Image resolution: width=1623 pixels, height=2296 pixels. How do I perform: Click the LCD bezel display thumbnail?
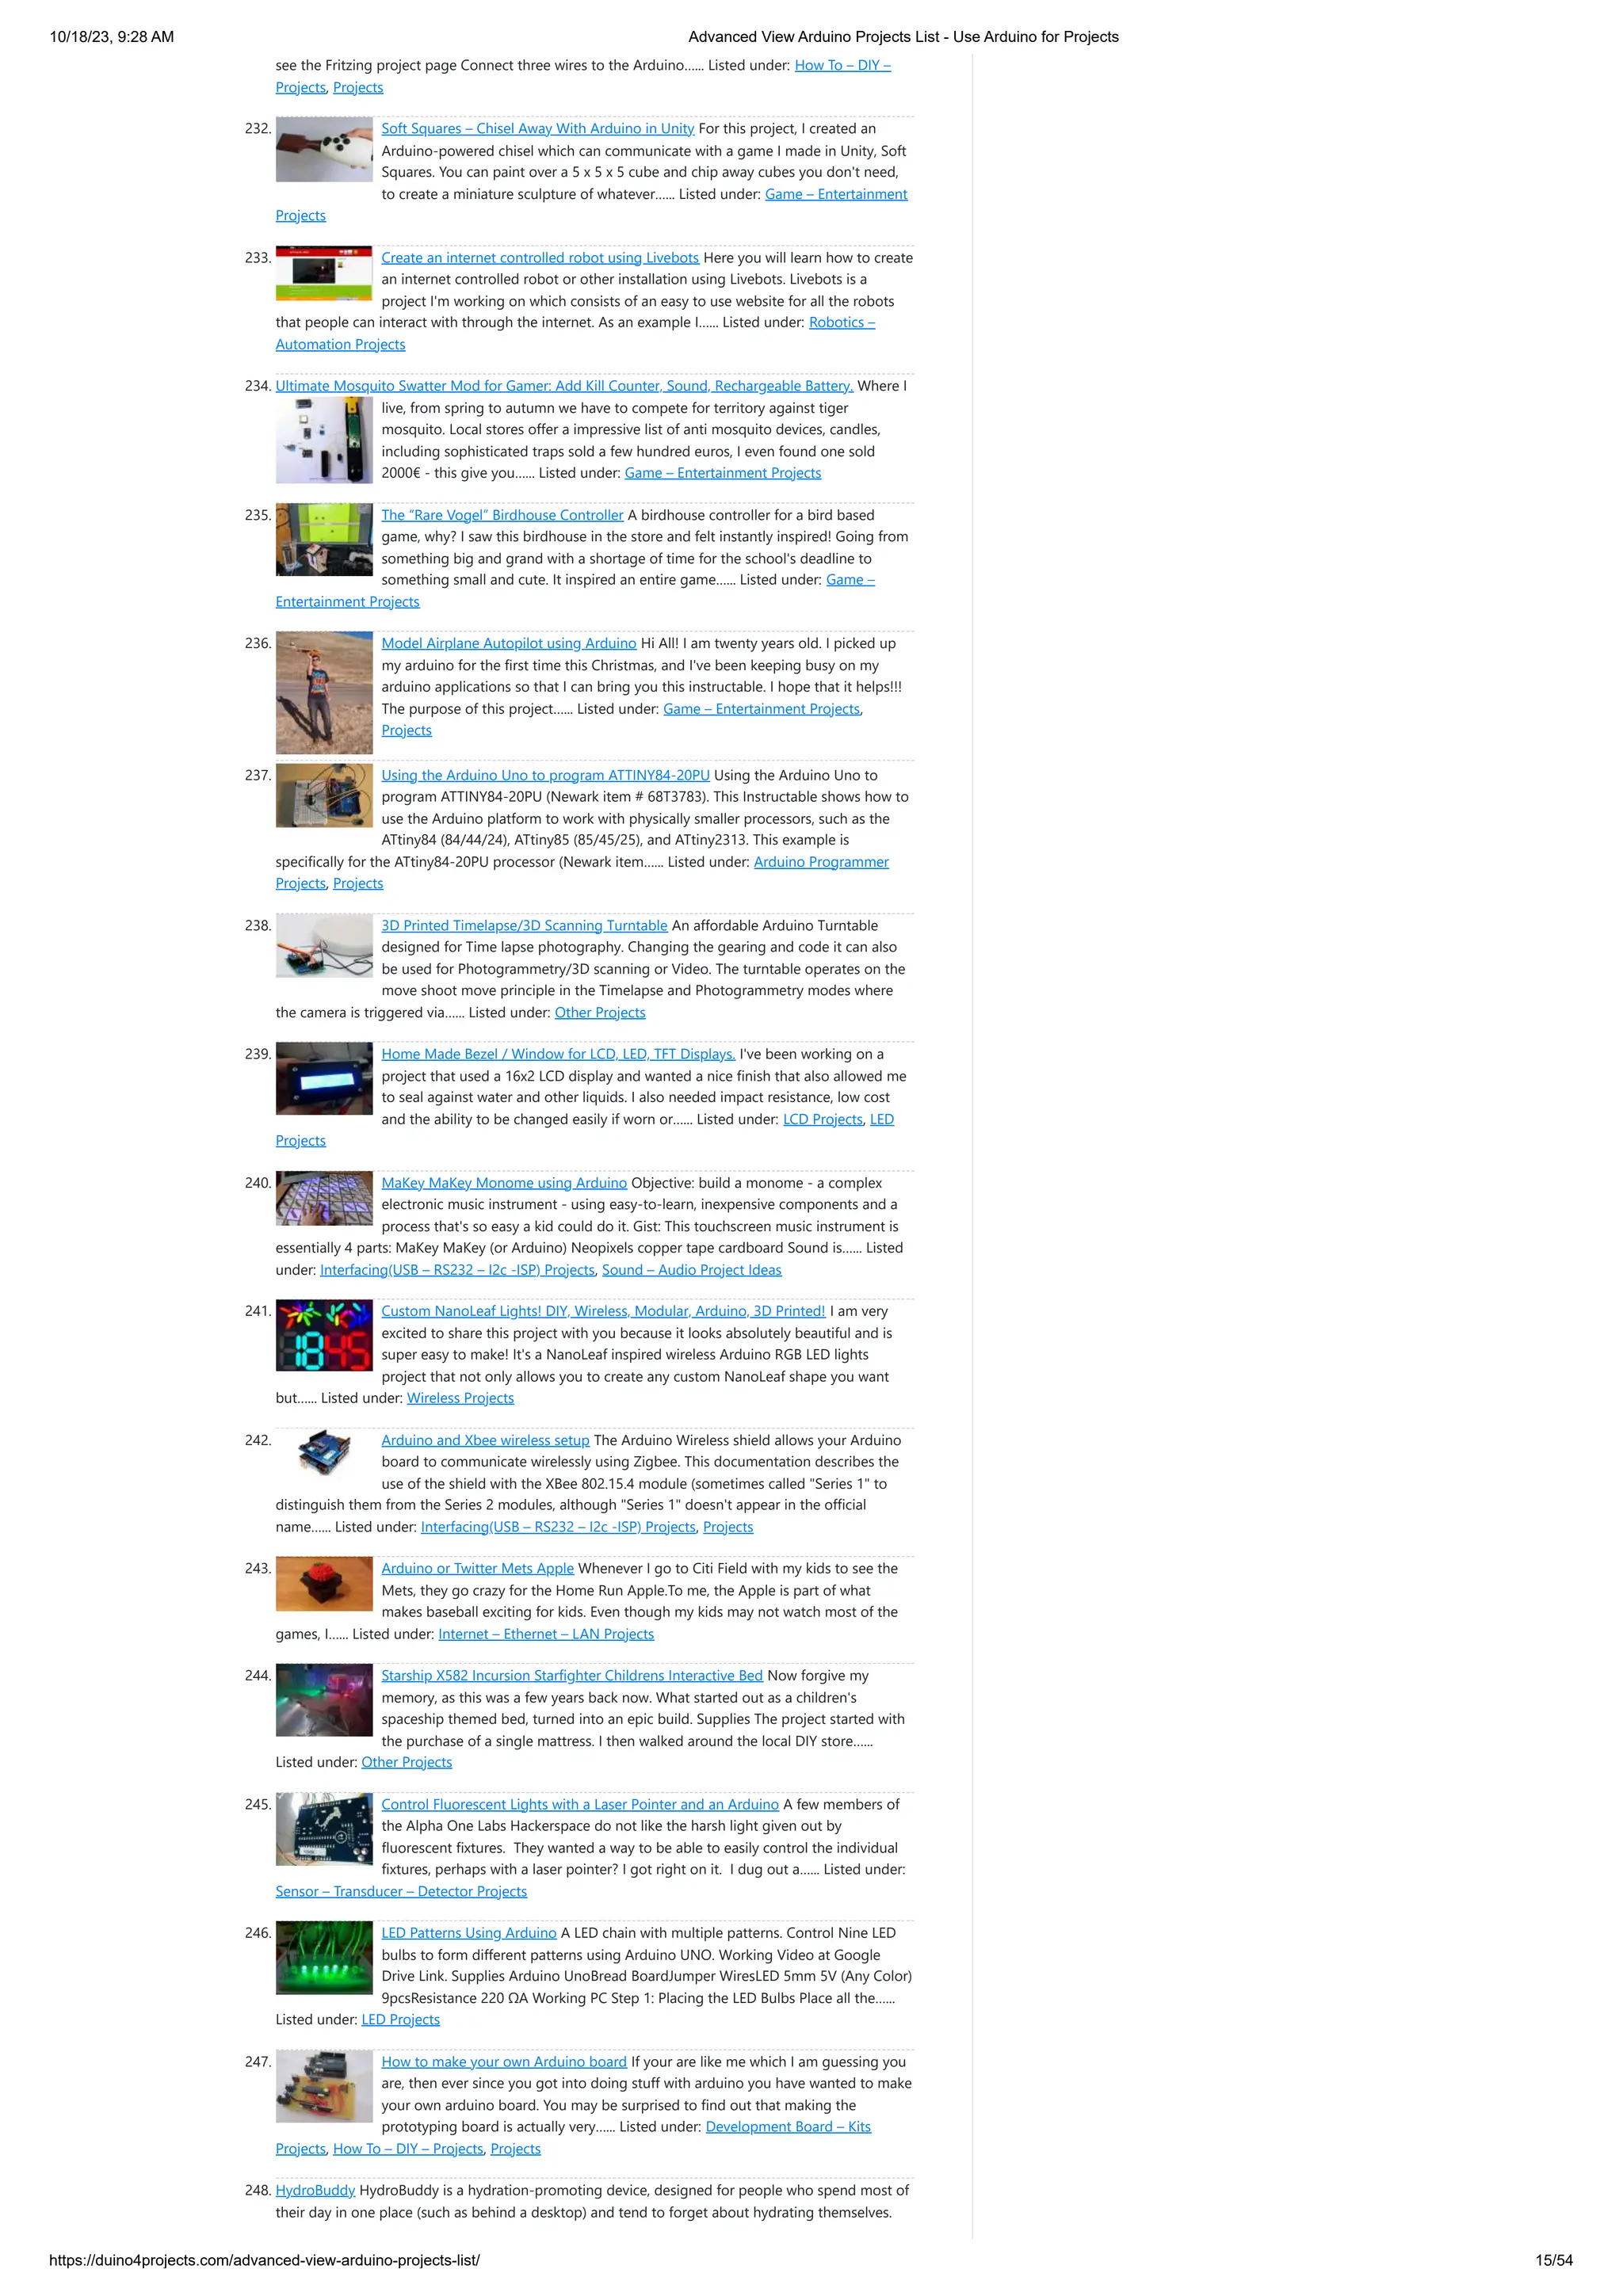[324, 1079]
